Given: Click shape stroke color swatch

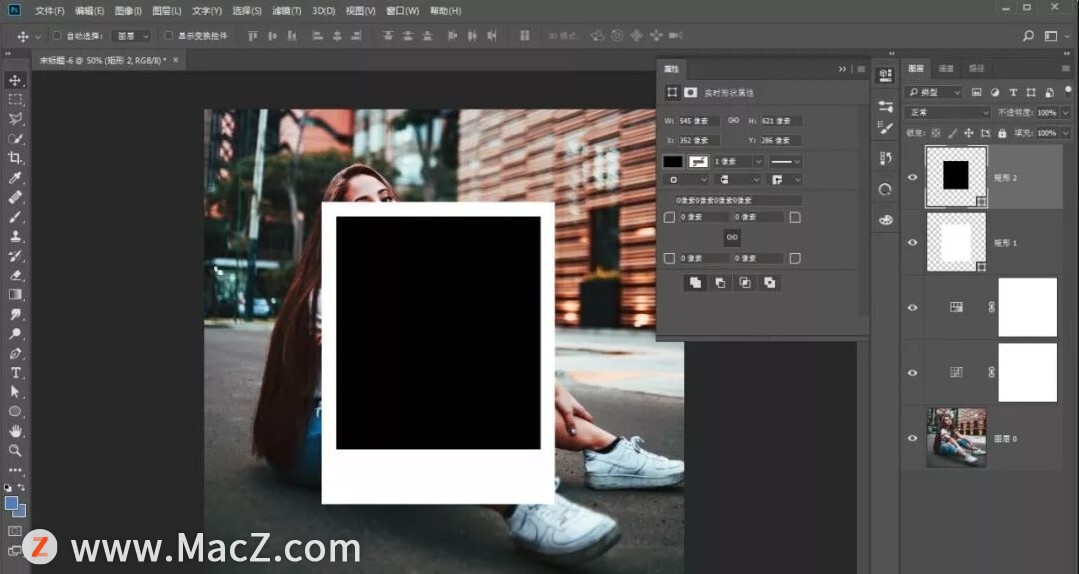Looking at the screenshot, I should click(x=698, y=162).
